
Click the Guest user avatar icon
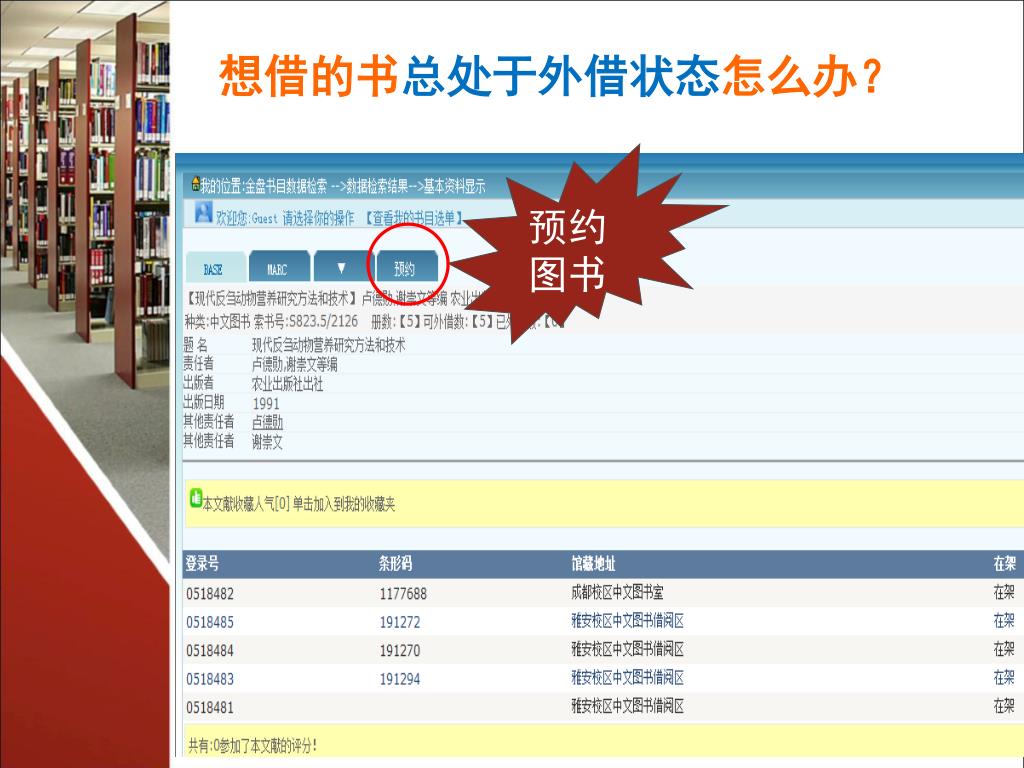[204, 212]
